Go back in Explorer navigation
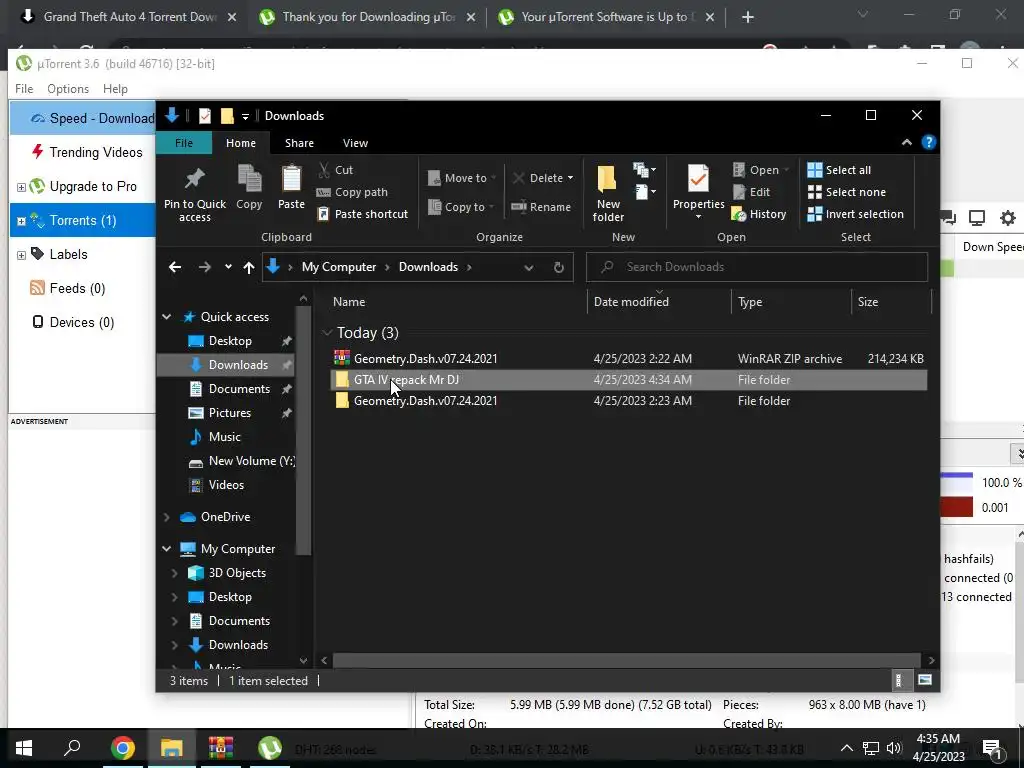Viewport: 1024px width, 768px height. pyautogui.click(x=174, y=267)
